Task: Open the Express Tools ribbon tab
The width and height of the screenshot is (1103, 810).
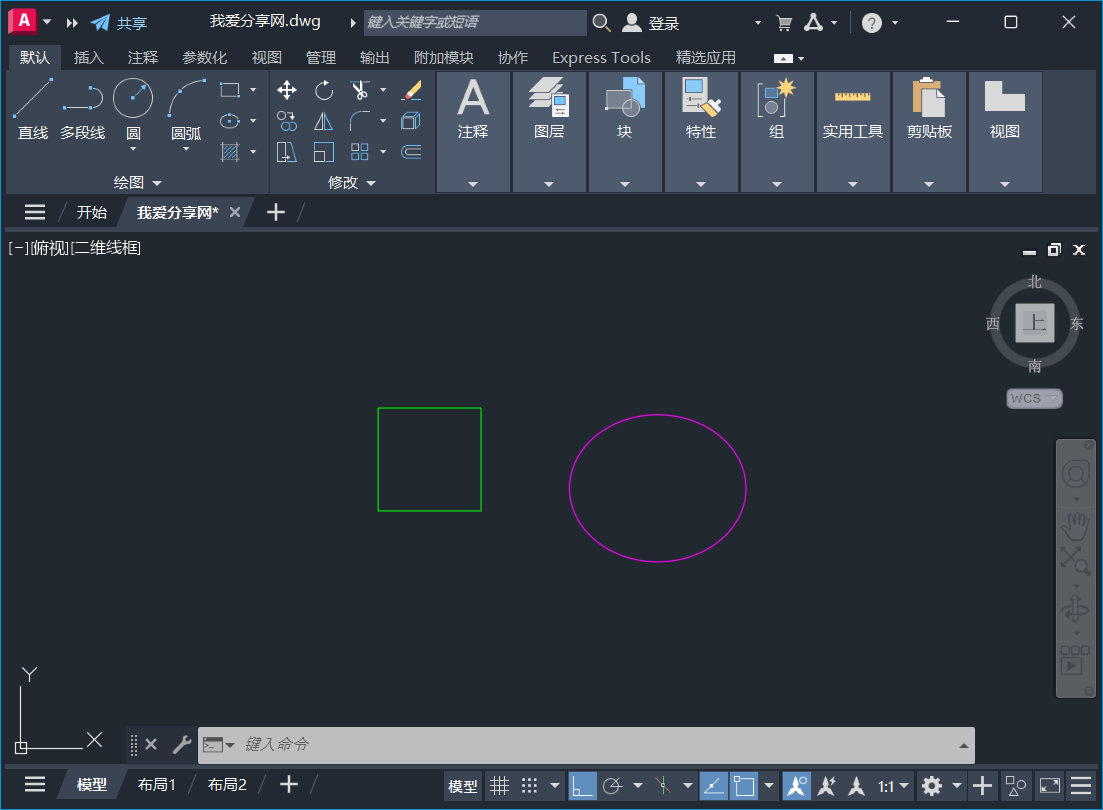Action: point(601,58)
